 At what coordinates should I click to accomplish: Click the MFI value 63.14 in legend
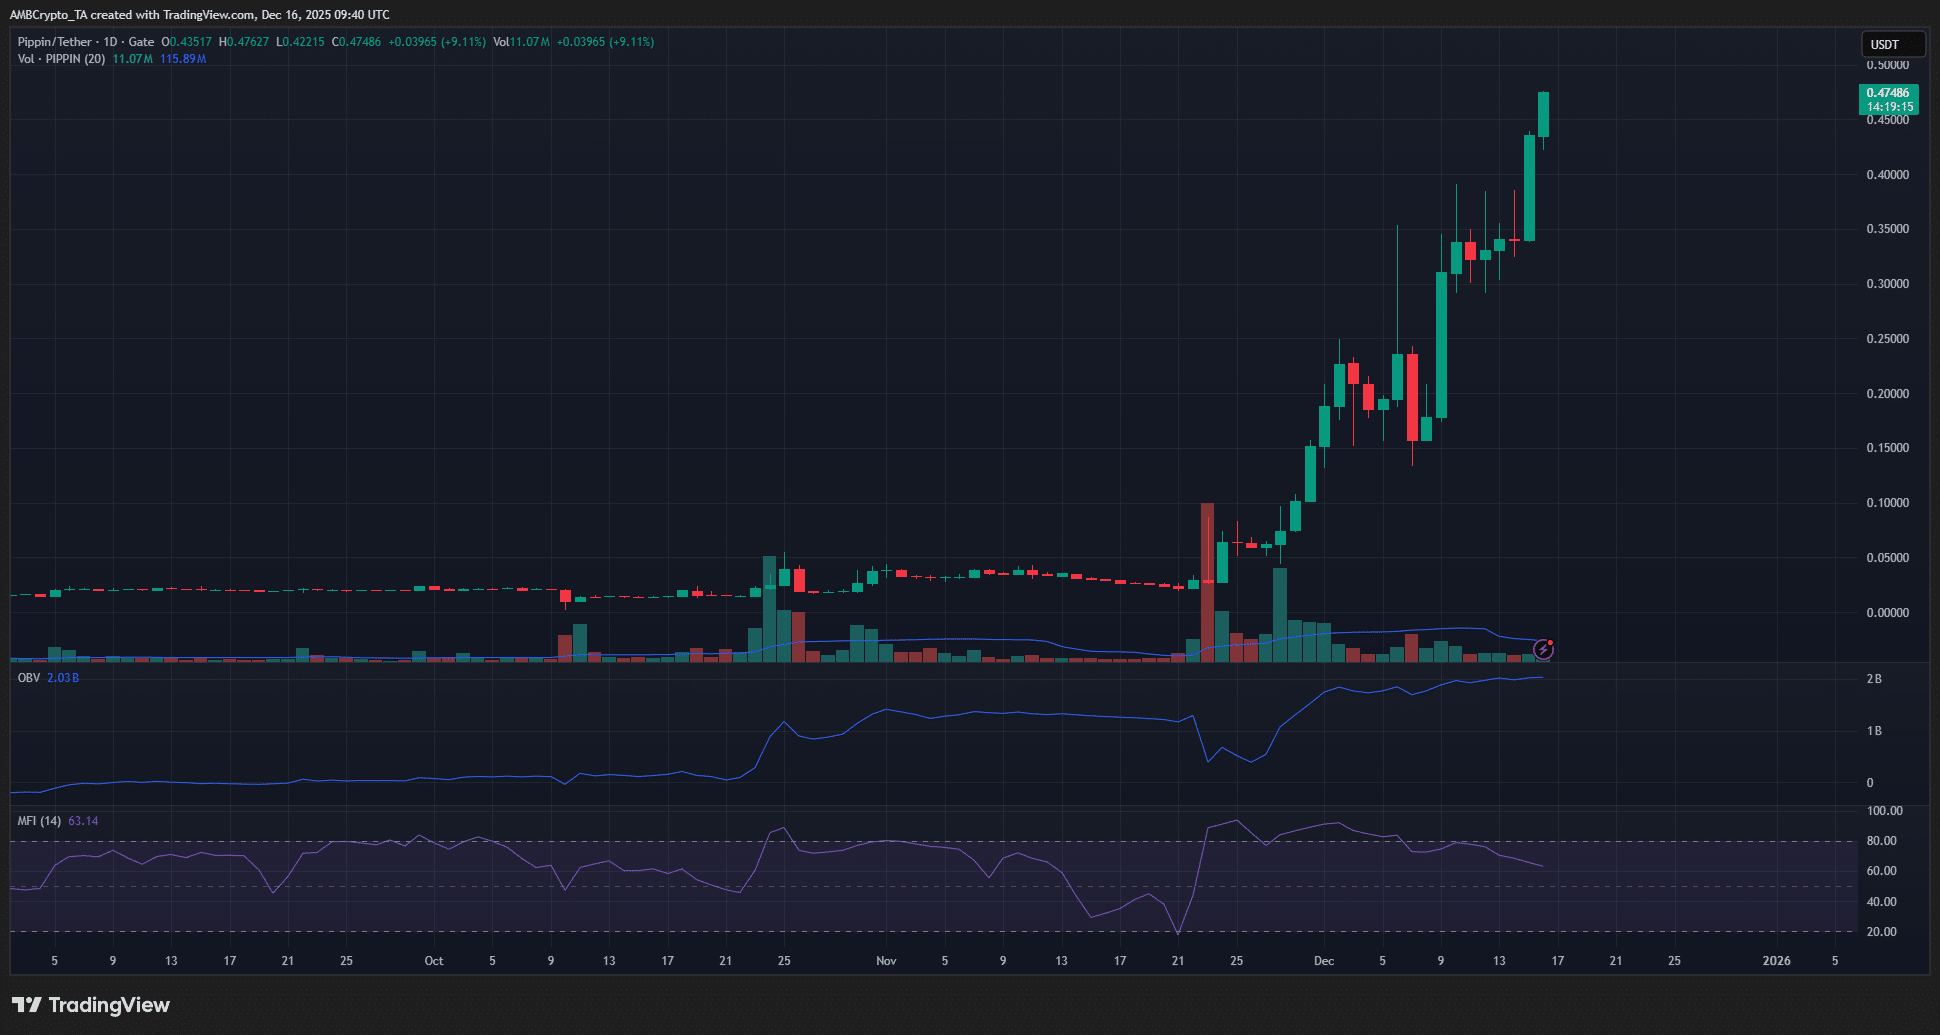coord(83,821)
